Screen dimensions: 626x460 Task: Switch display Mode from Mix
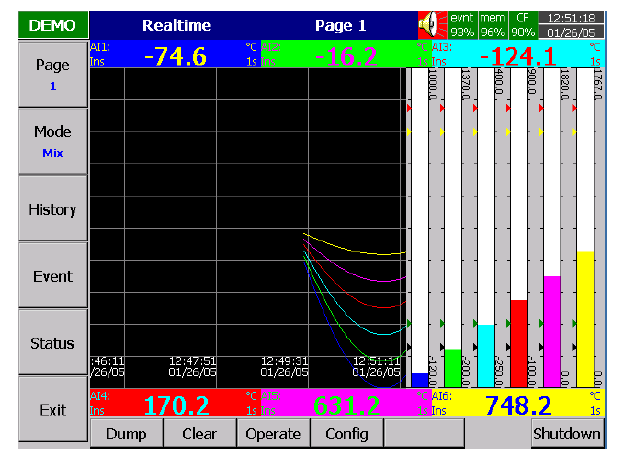[x=53, y=141]
